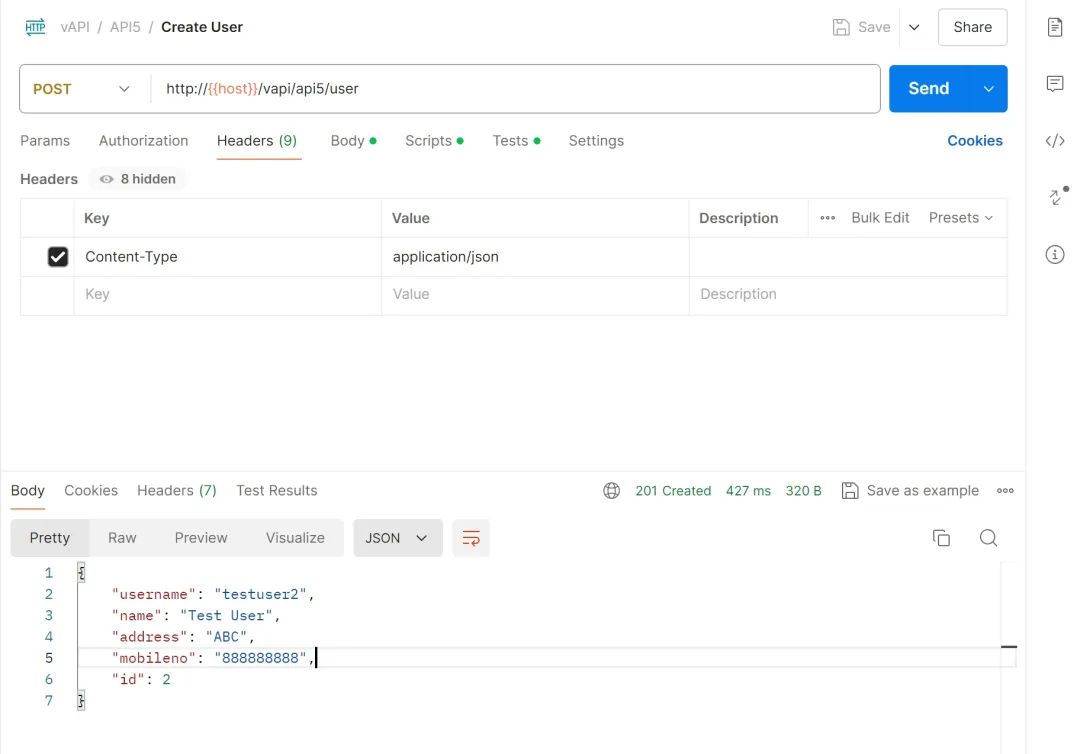Open the Tests tab
This screenshot has width=1080, height=754.
pos(516,140)
